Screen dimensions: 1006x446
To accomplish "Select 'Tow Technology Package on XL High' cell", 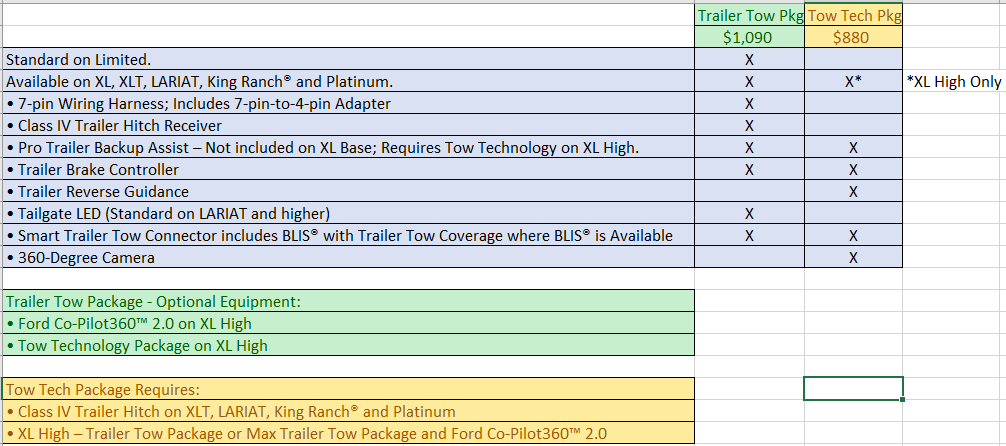I will pos(348,345).
